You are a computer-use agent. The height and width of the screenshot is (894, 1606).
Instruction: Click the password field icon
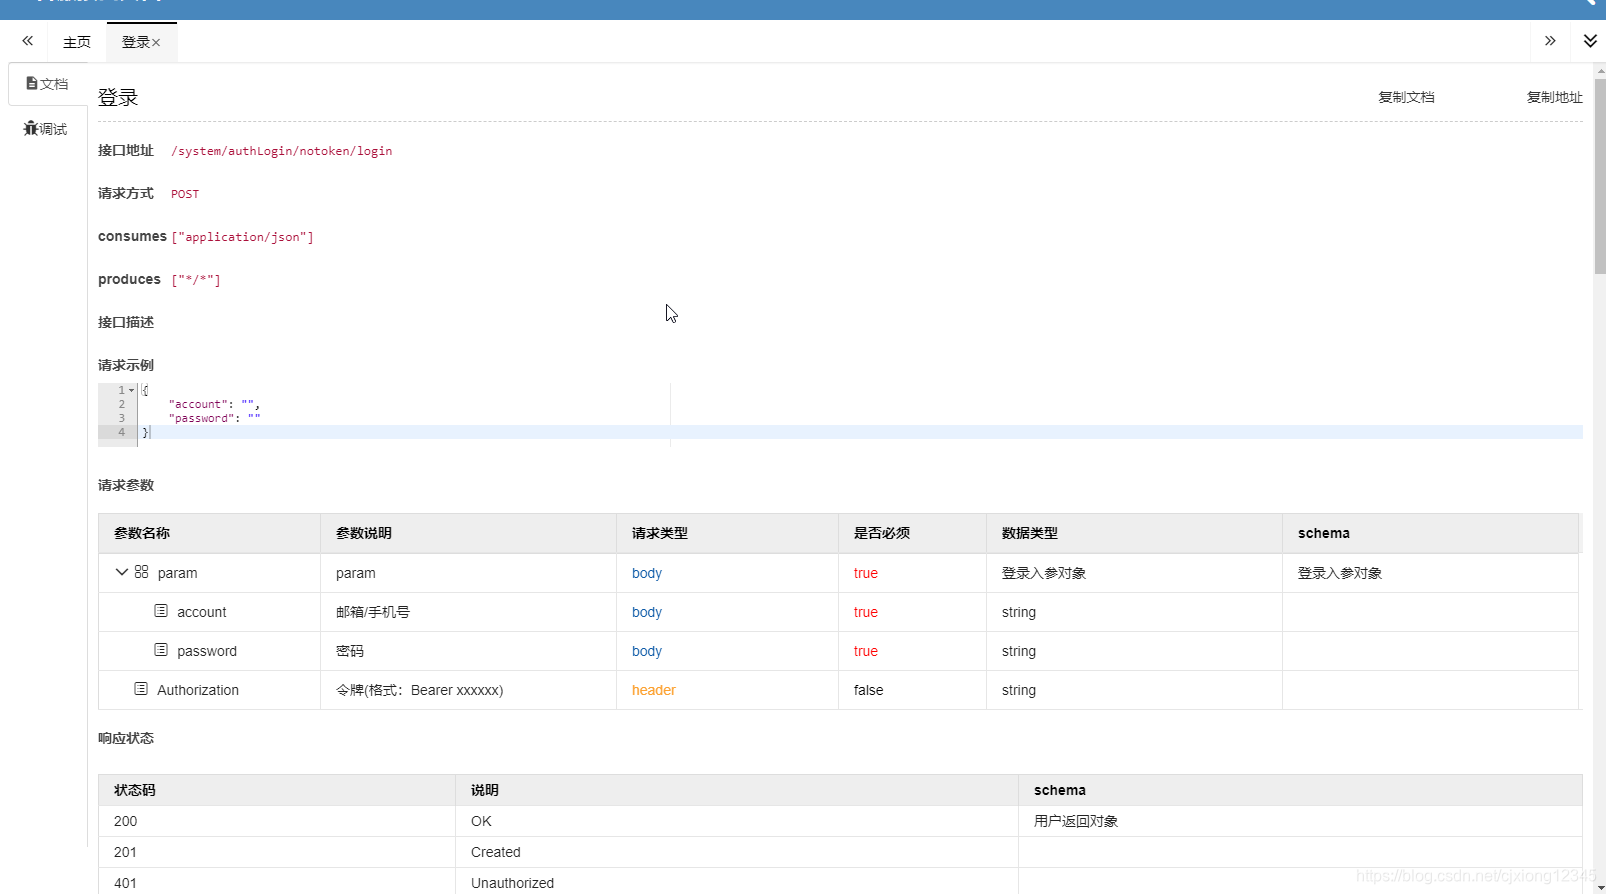(x=161, y=649)
